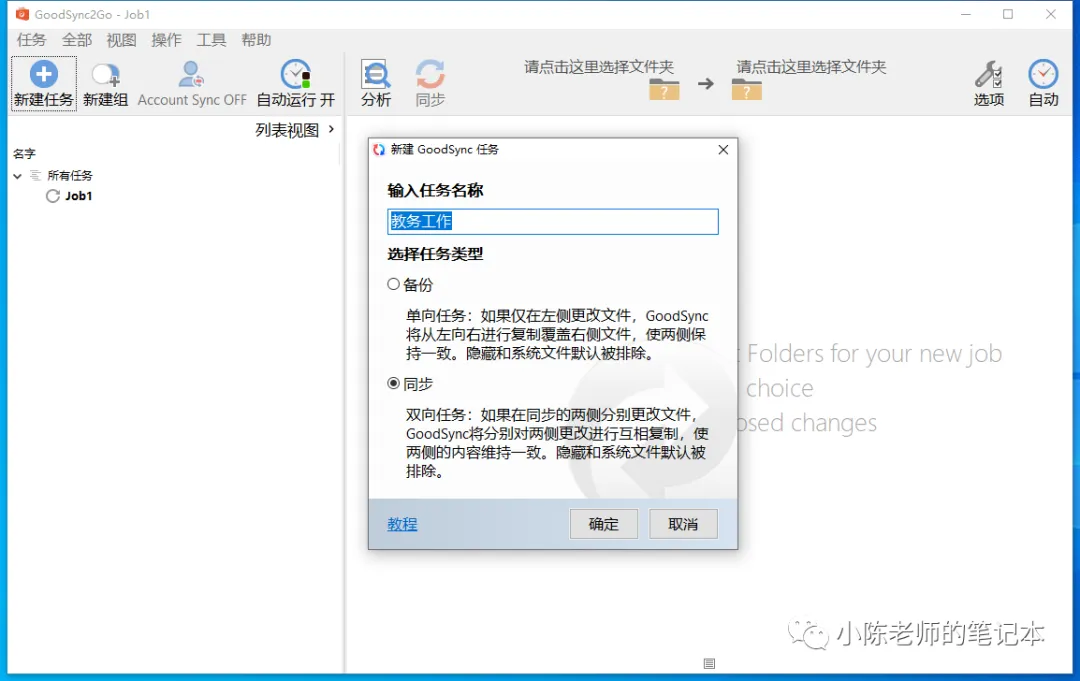Click the 名字 column header
This screenshot has width=1080, height=681.
24,154
